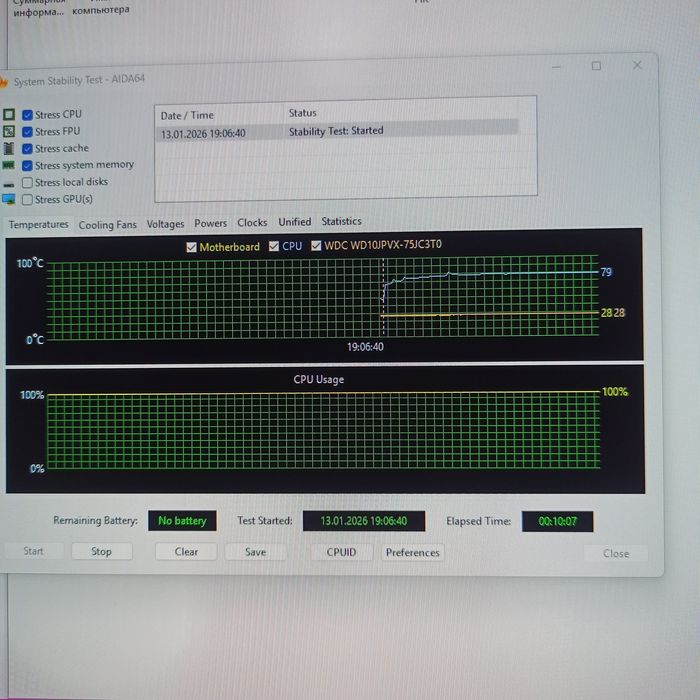Click the greyed Start button

33,551
